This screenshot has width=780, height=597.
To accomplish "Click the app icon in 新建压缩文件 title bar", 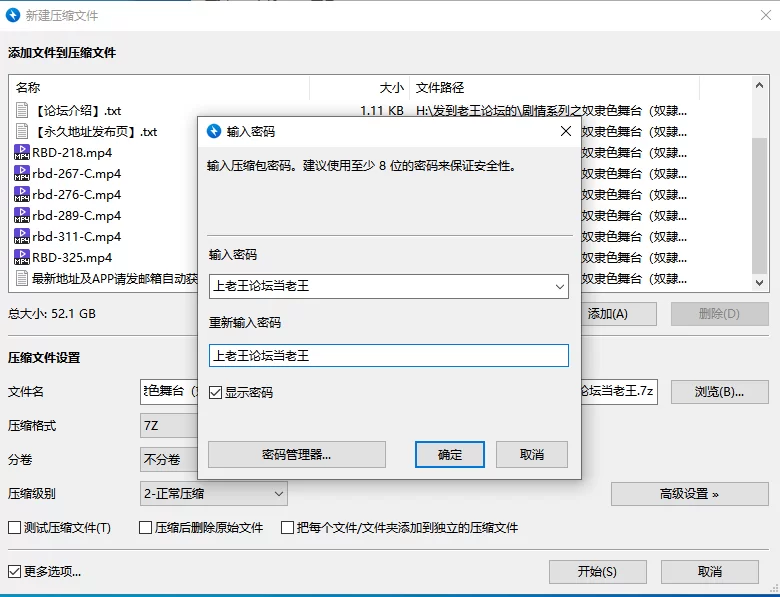I will pyautogui.click(x=13, y=15).
